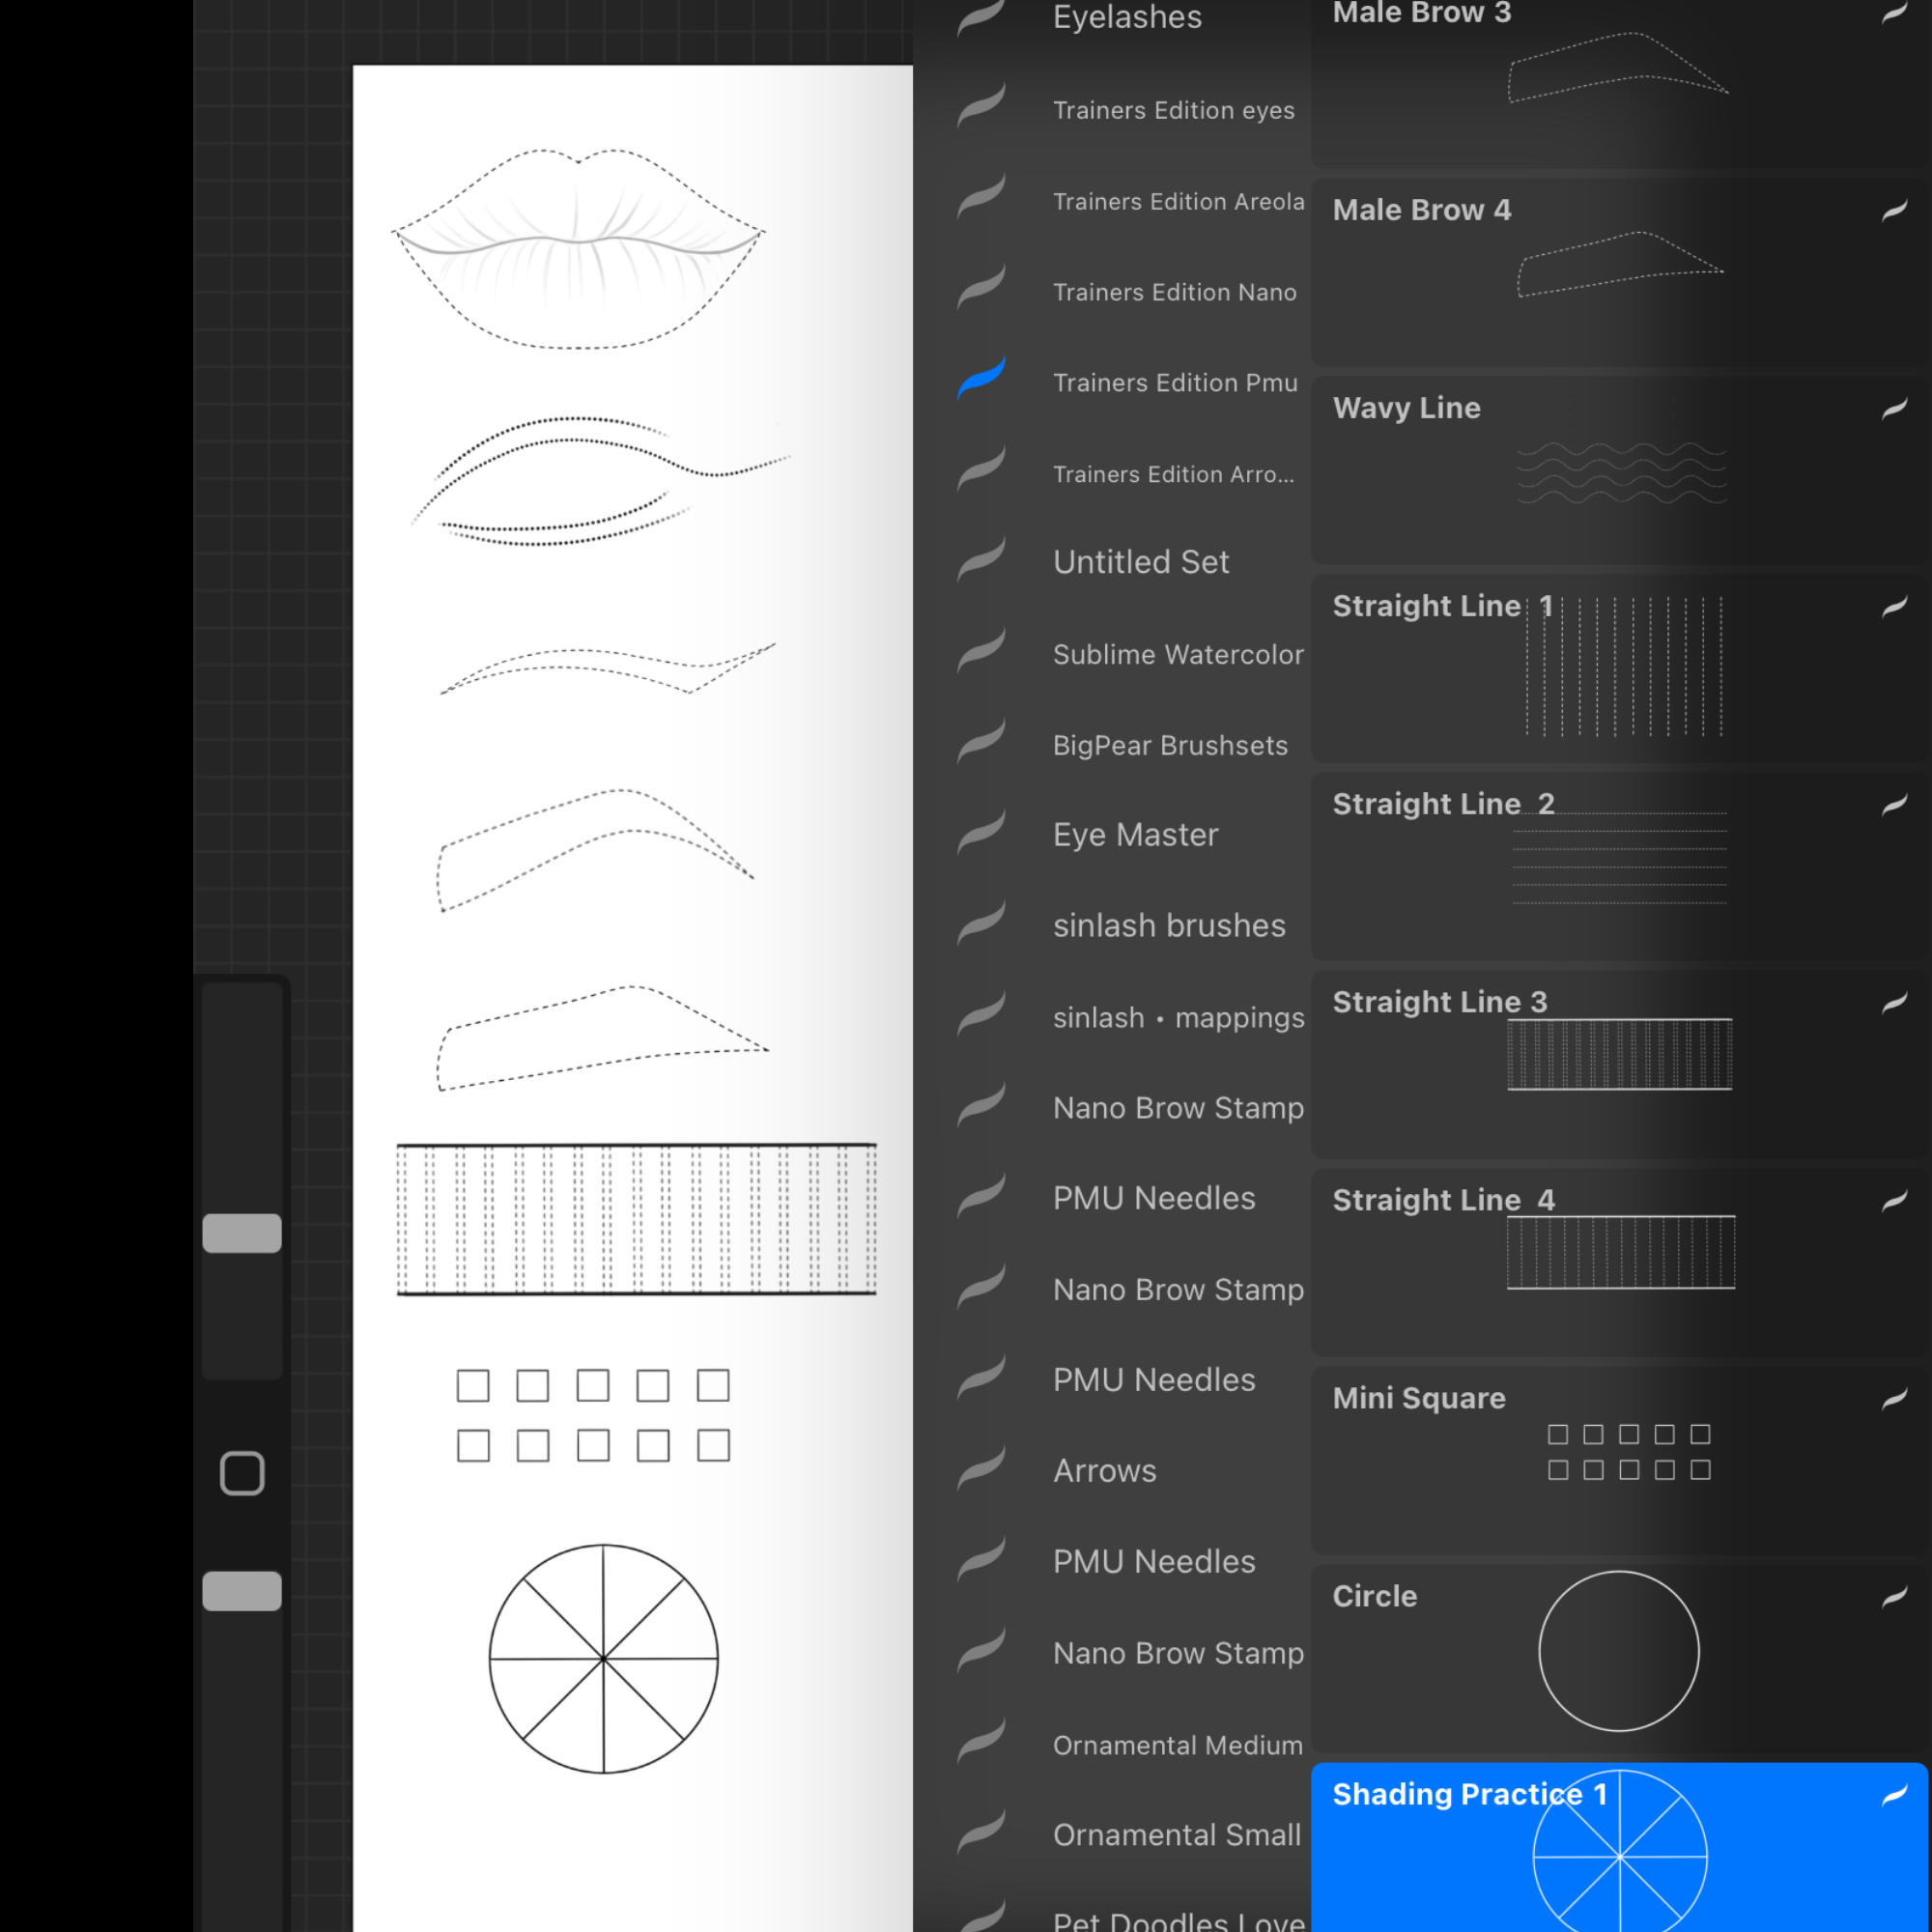Click the stroke icon on Male Brow 4

pos(1895,210)
